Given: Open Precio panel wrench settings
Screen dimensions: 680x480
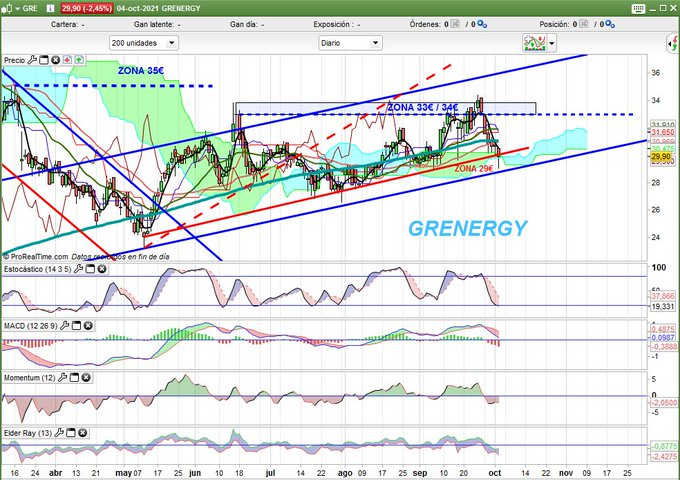Looking at the screenshot, I should [x=32, y=60].
